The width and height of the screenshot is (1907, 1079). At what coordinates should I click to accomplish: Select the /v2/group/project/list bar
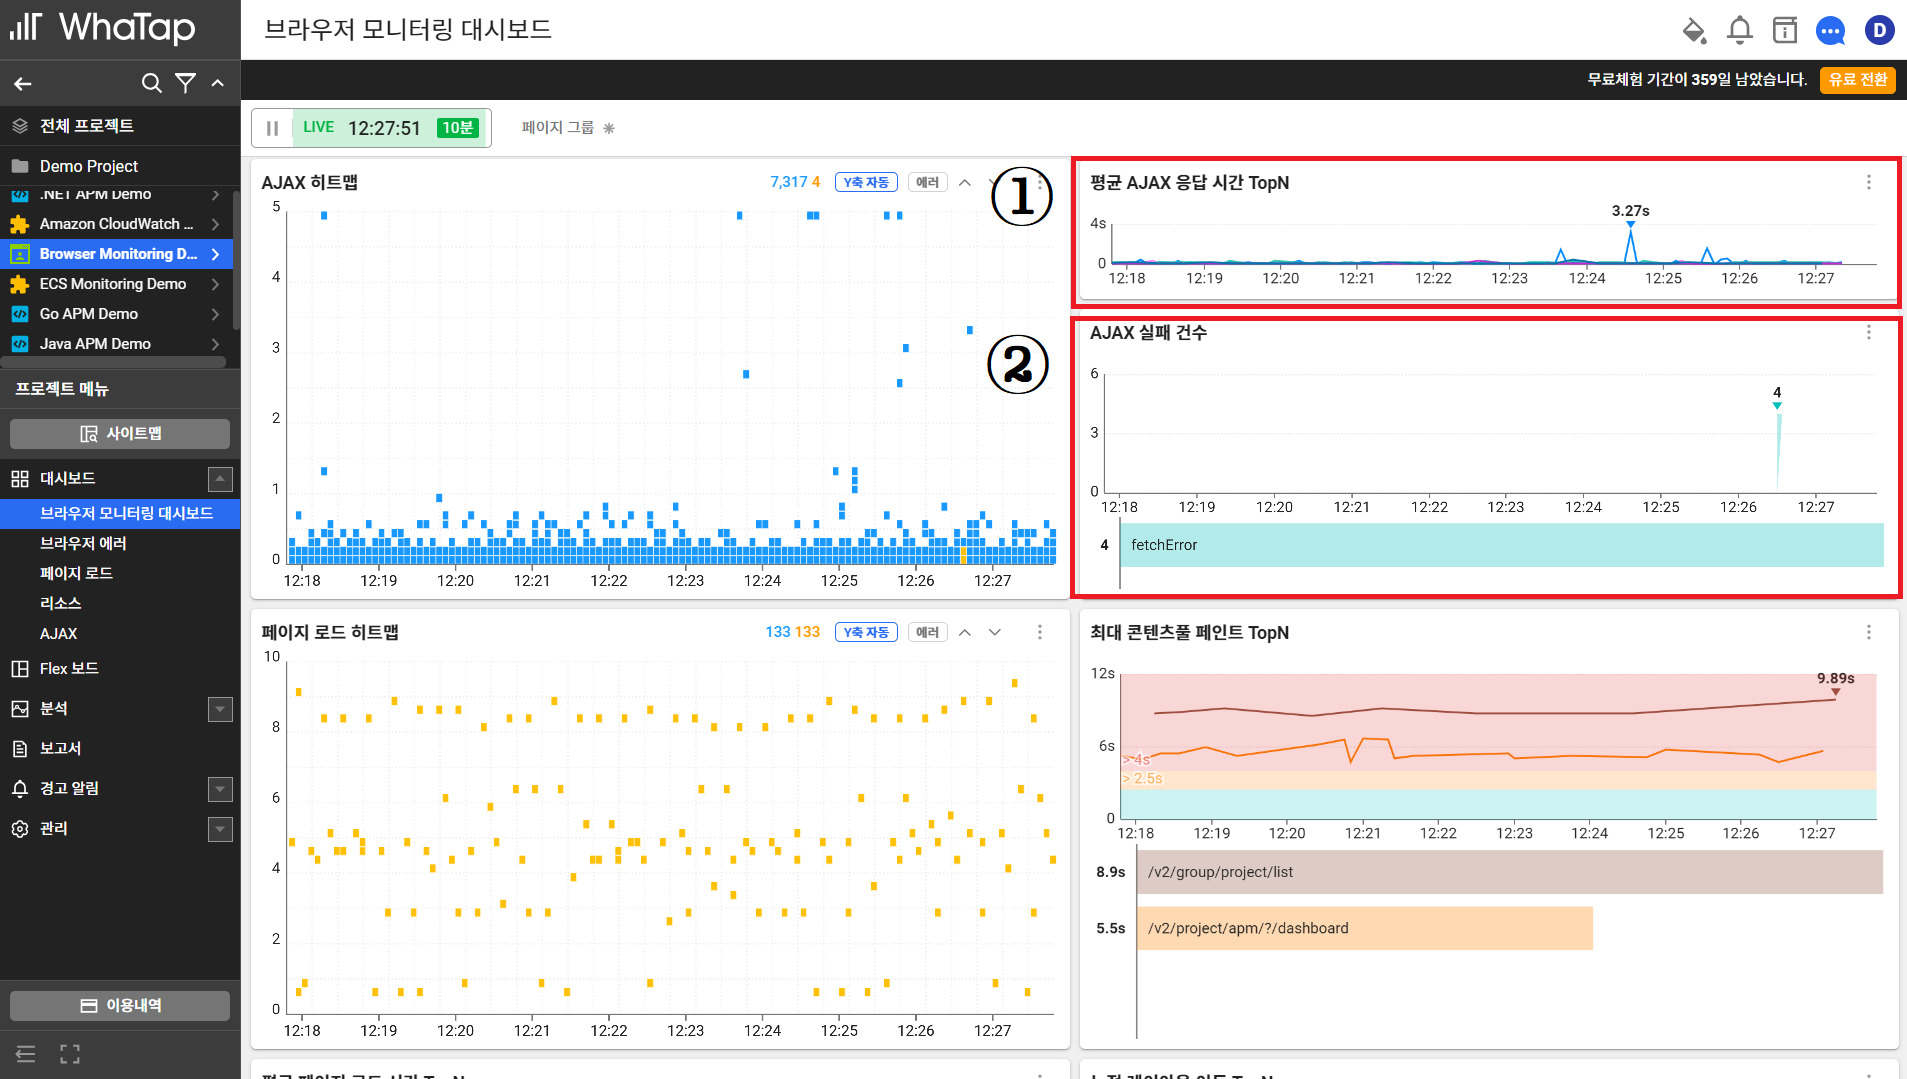pos(1509,872)
